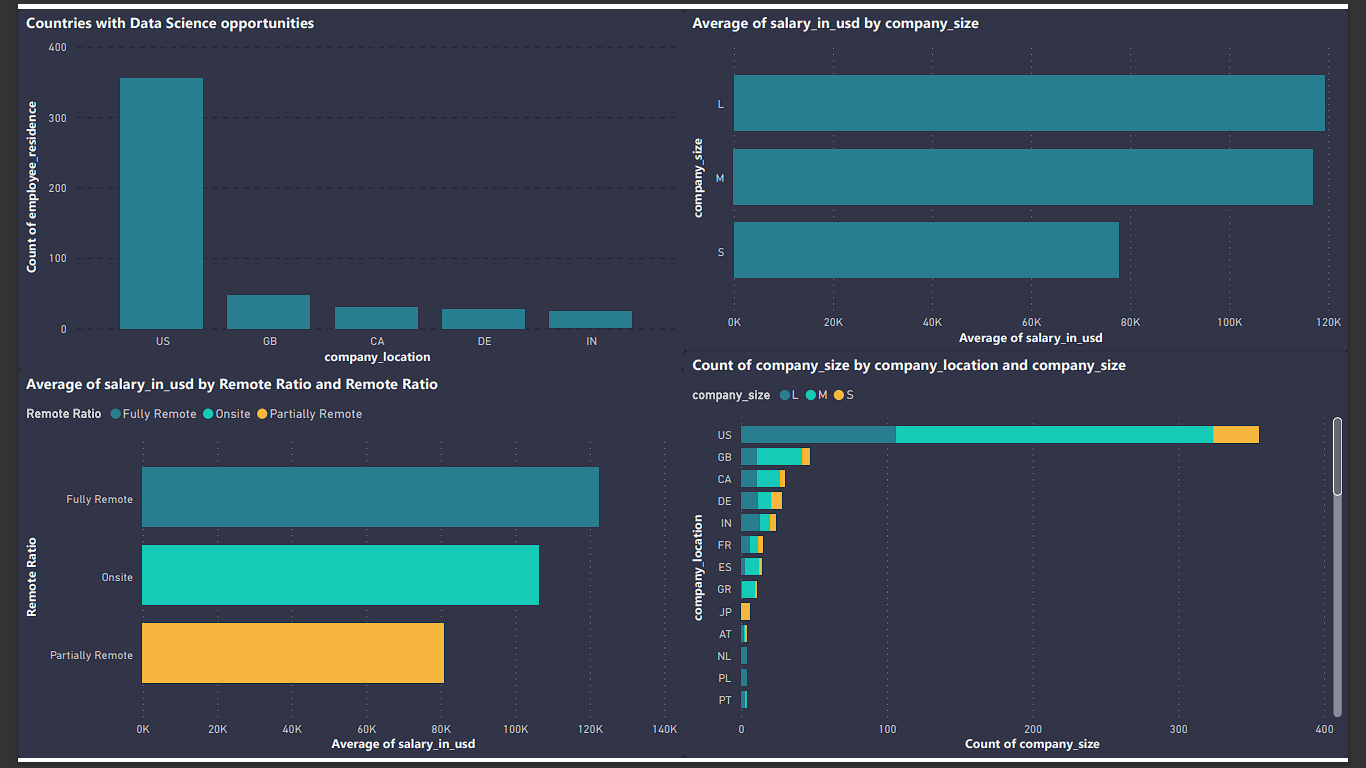This screenshot has width=1366, height=768.
Task: Select L in the company_size legend
Action: tap(795, 395)
